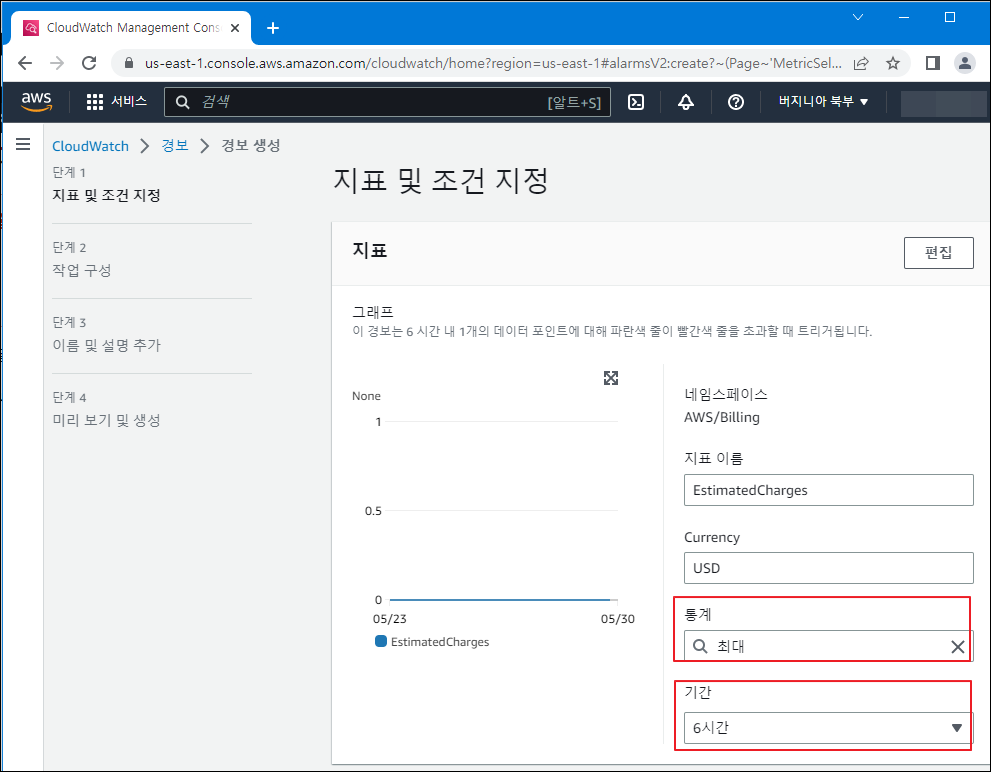Viewport: 991px width, 772px height.
Task: Open the 버지니아 북부 region dropdown
Action: 823,101
